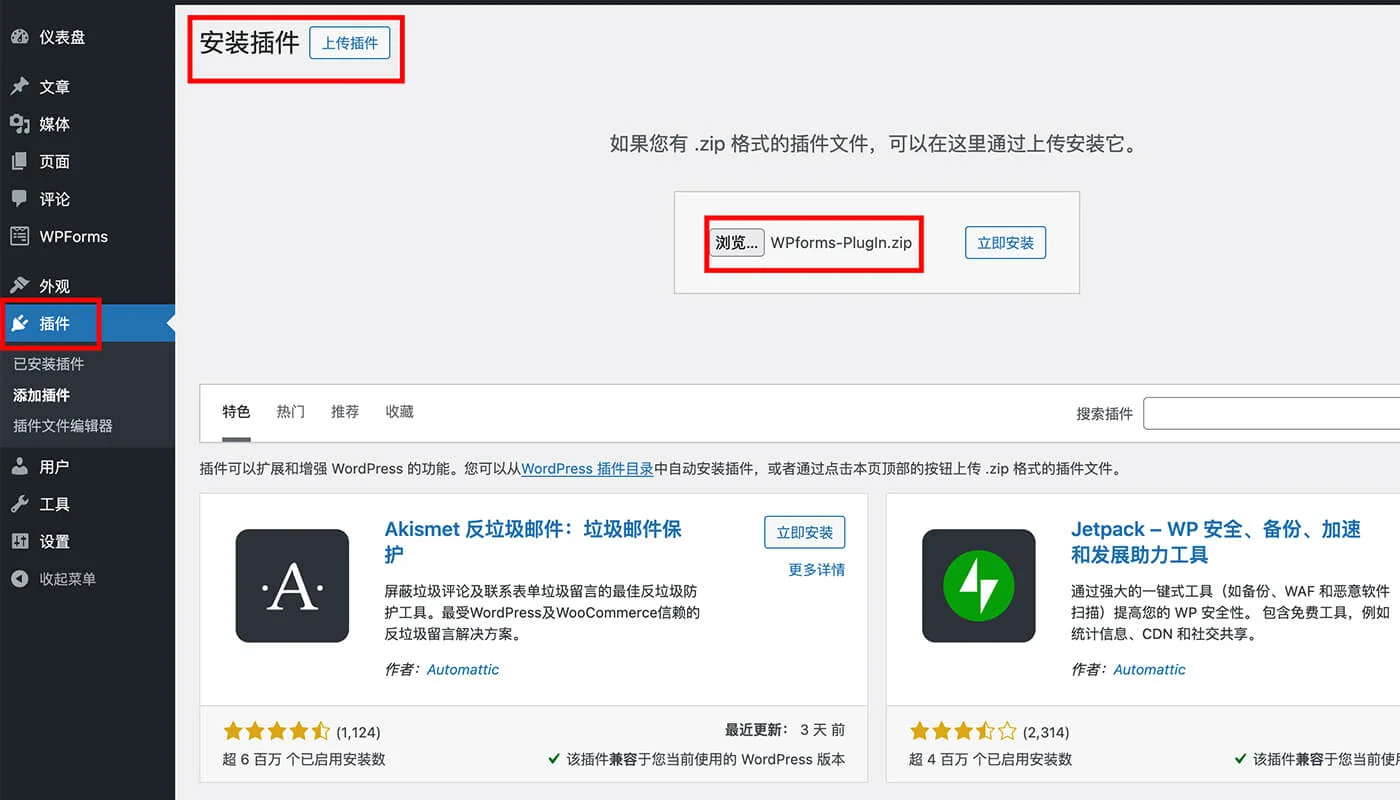Open the WordPress 插件目录 link
The height and width of the screenshot is (800, 1400).
(587, 468)
